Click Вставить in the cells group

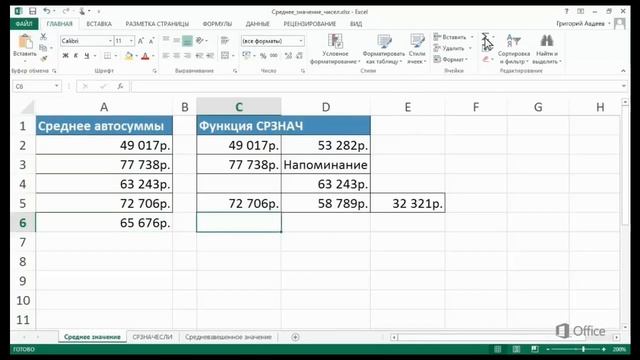[x=453, y=37]
